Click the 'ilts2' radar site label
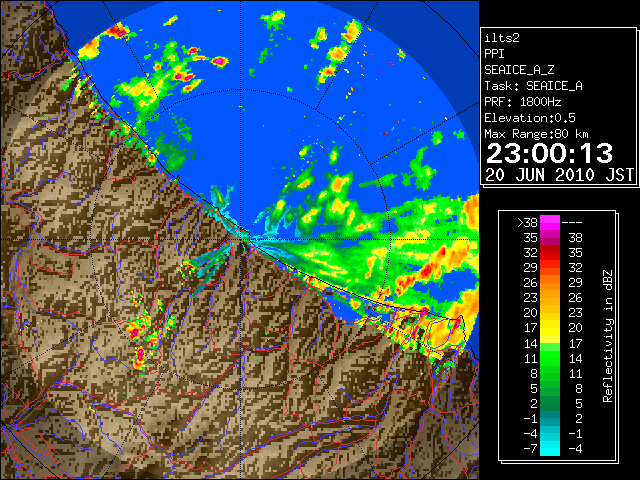This screenshot has height=480, width=640. (502, 38)
